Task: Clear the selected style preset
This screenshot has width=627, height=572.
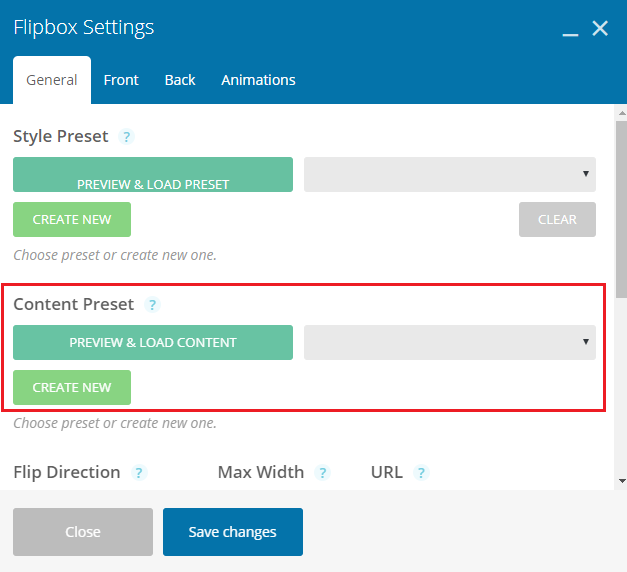Action: 557,219
